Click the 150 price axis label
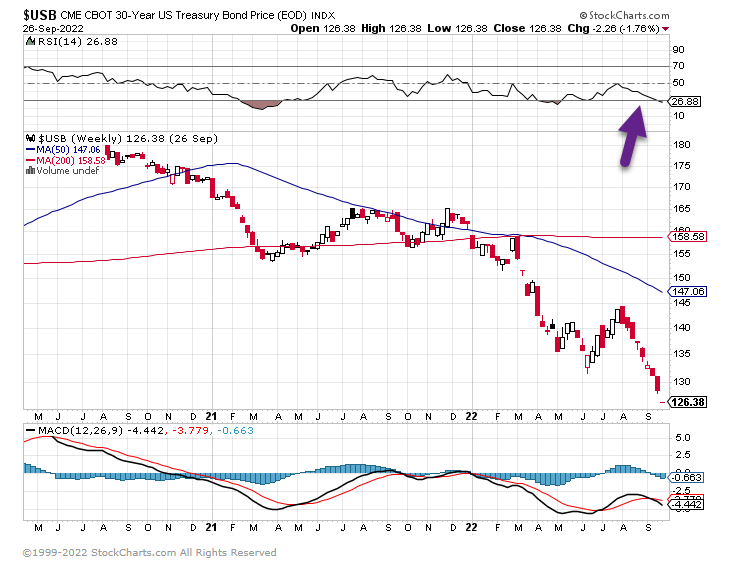 (681, 278)
